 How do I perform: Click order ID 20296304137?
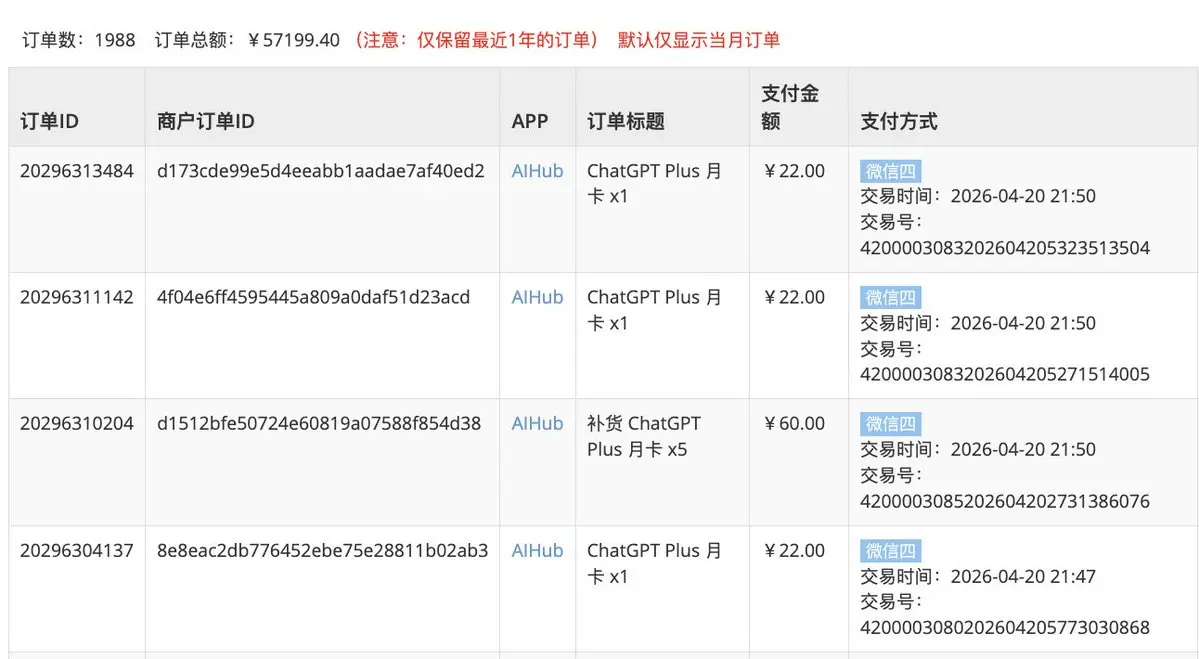click(x=76, y=550)
